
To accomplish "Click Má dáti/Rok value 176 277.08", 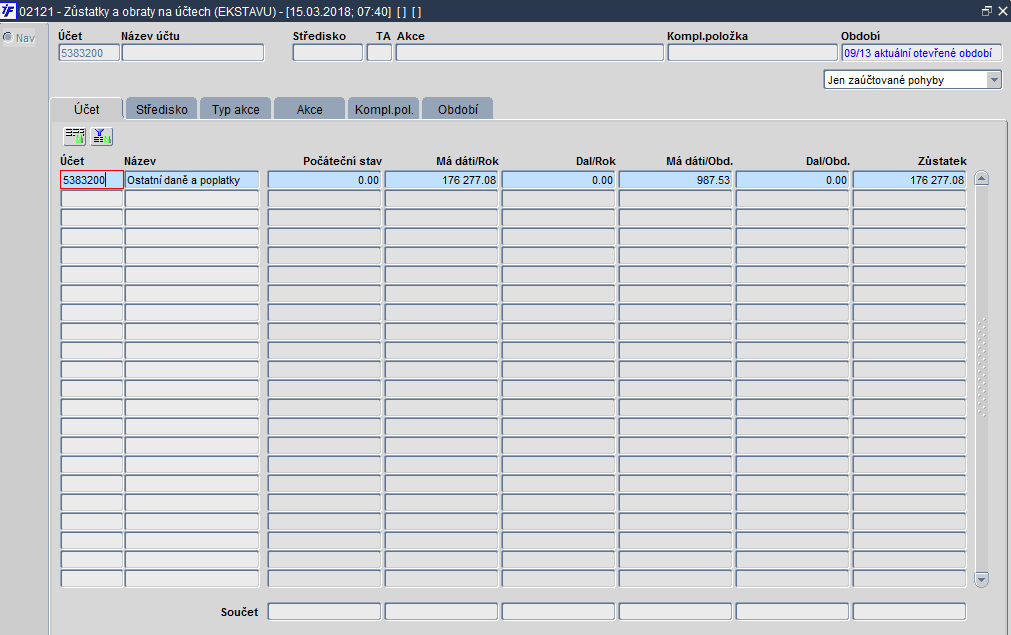I will 442,180.
